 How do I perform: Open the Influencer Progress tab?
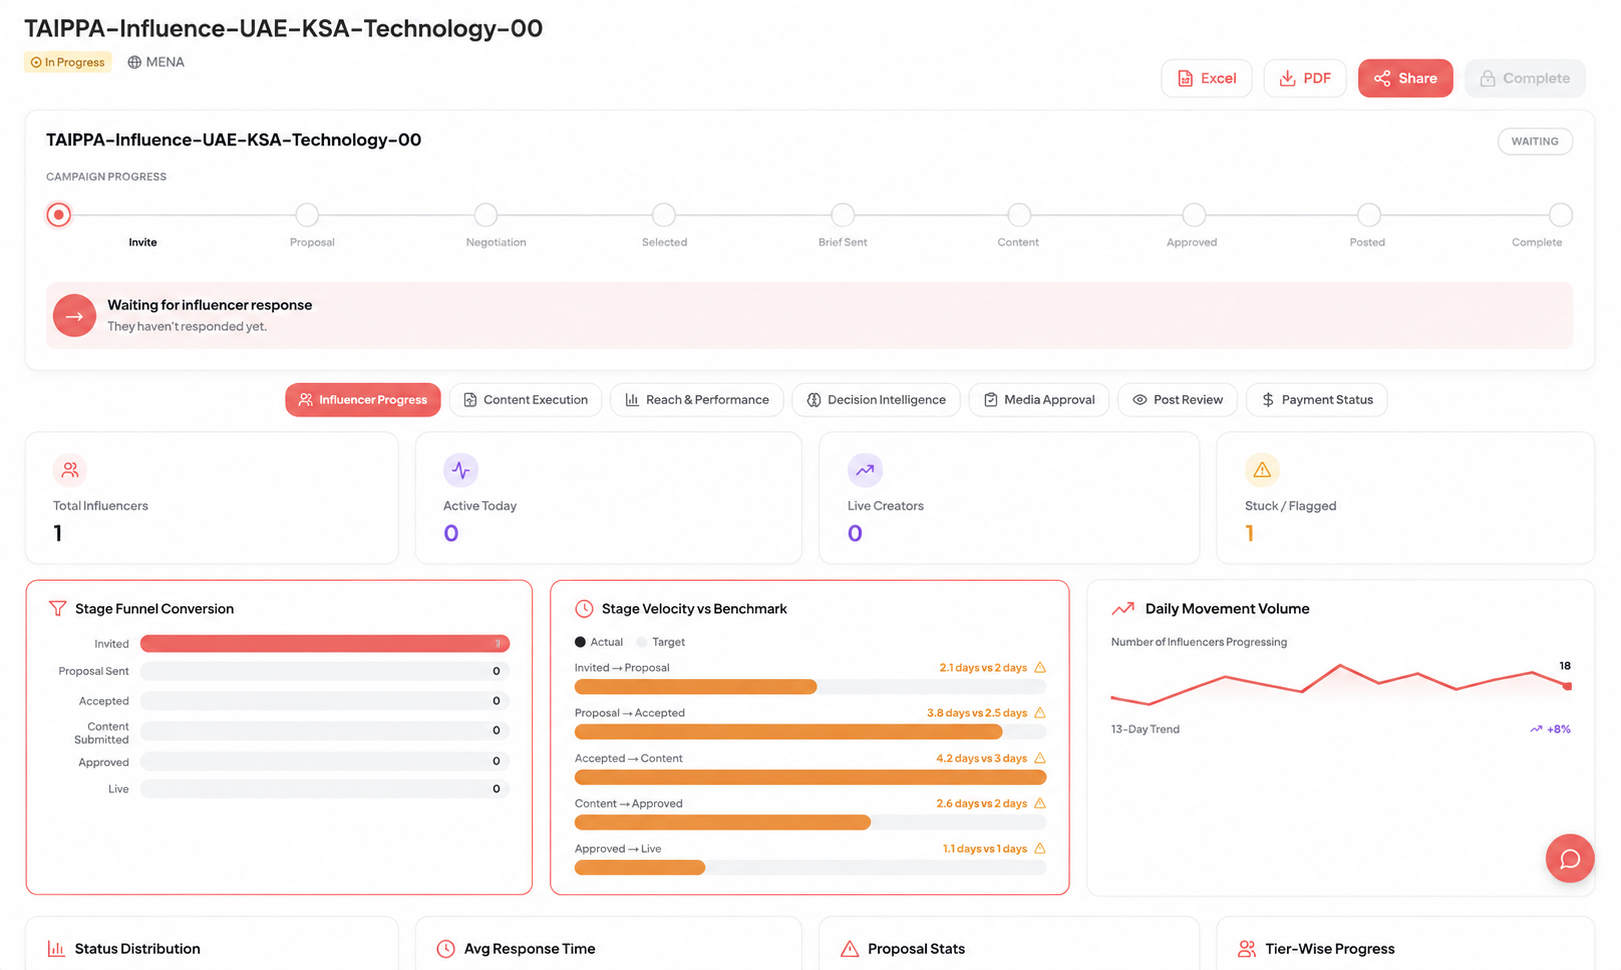(x=363, y=400)
